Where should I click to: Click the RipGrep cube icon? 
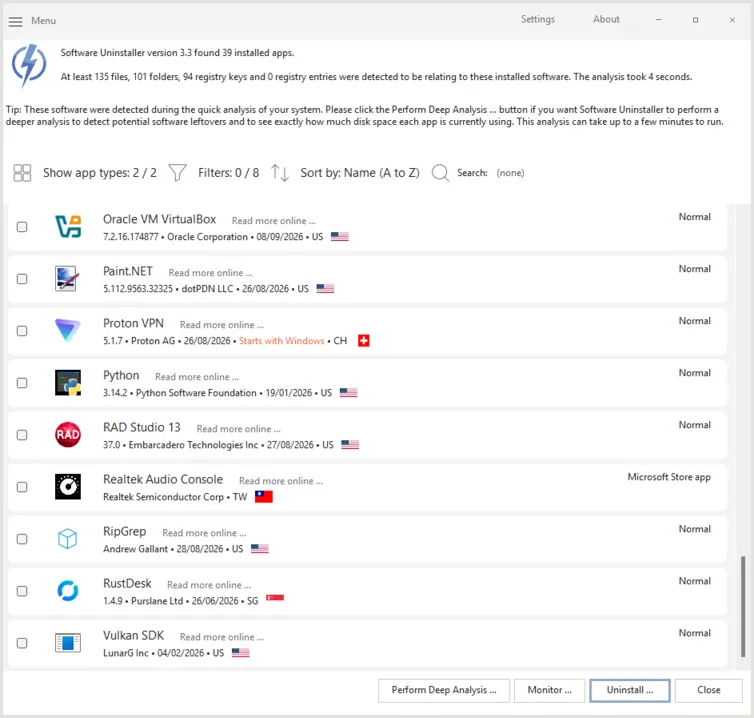coord(67,539)
